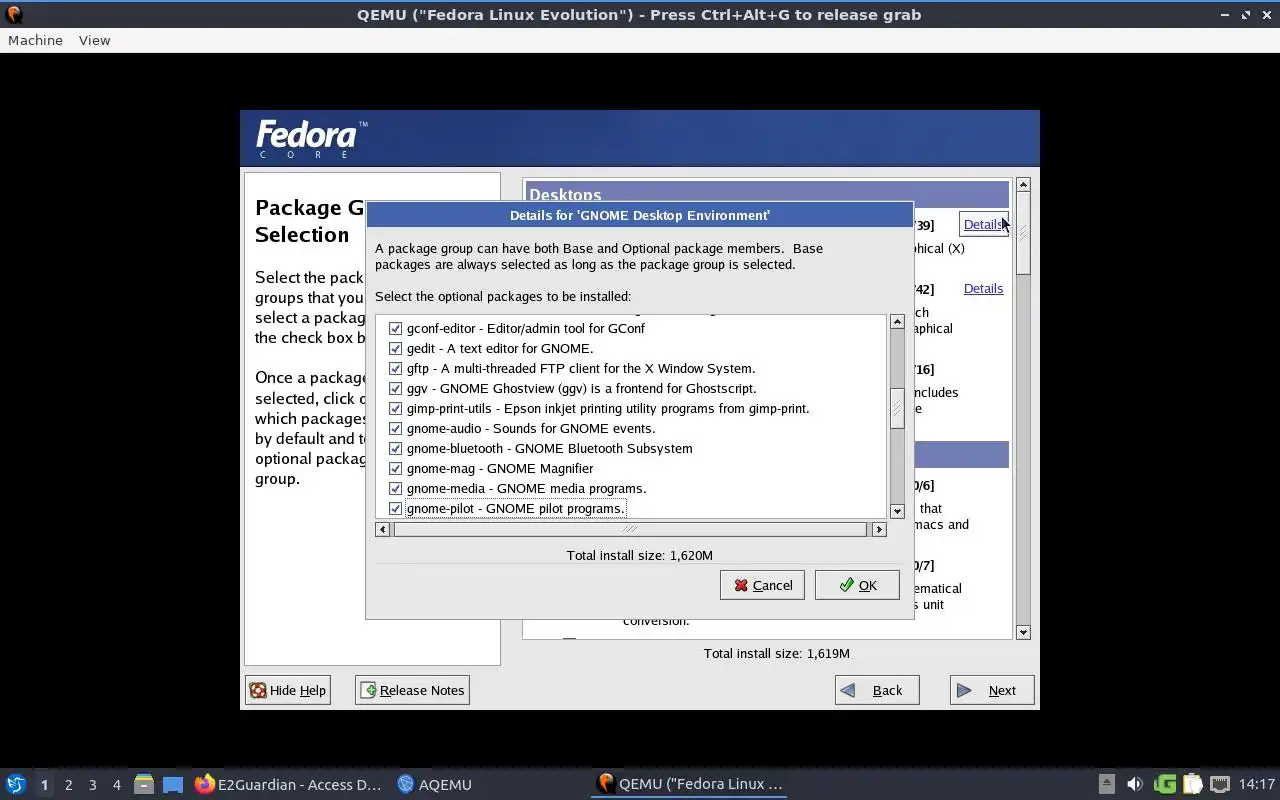The width and height of the screenshot is (1280, 800).
Task: Open the file manager taskbar icon
Action: [144, 784]
